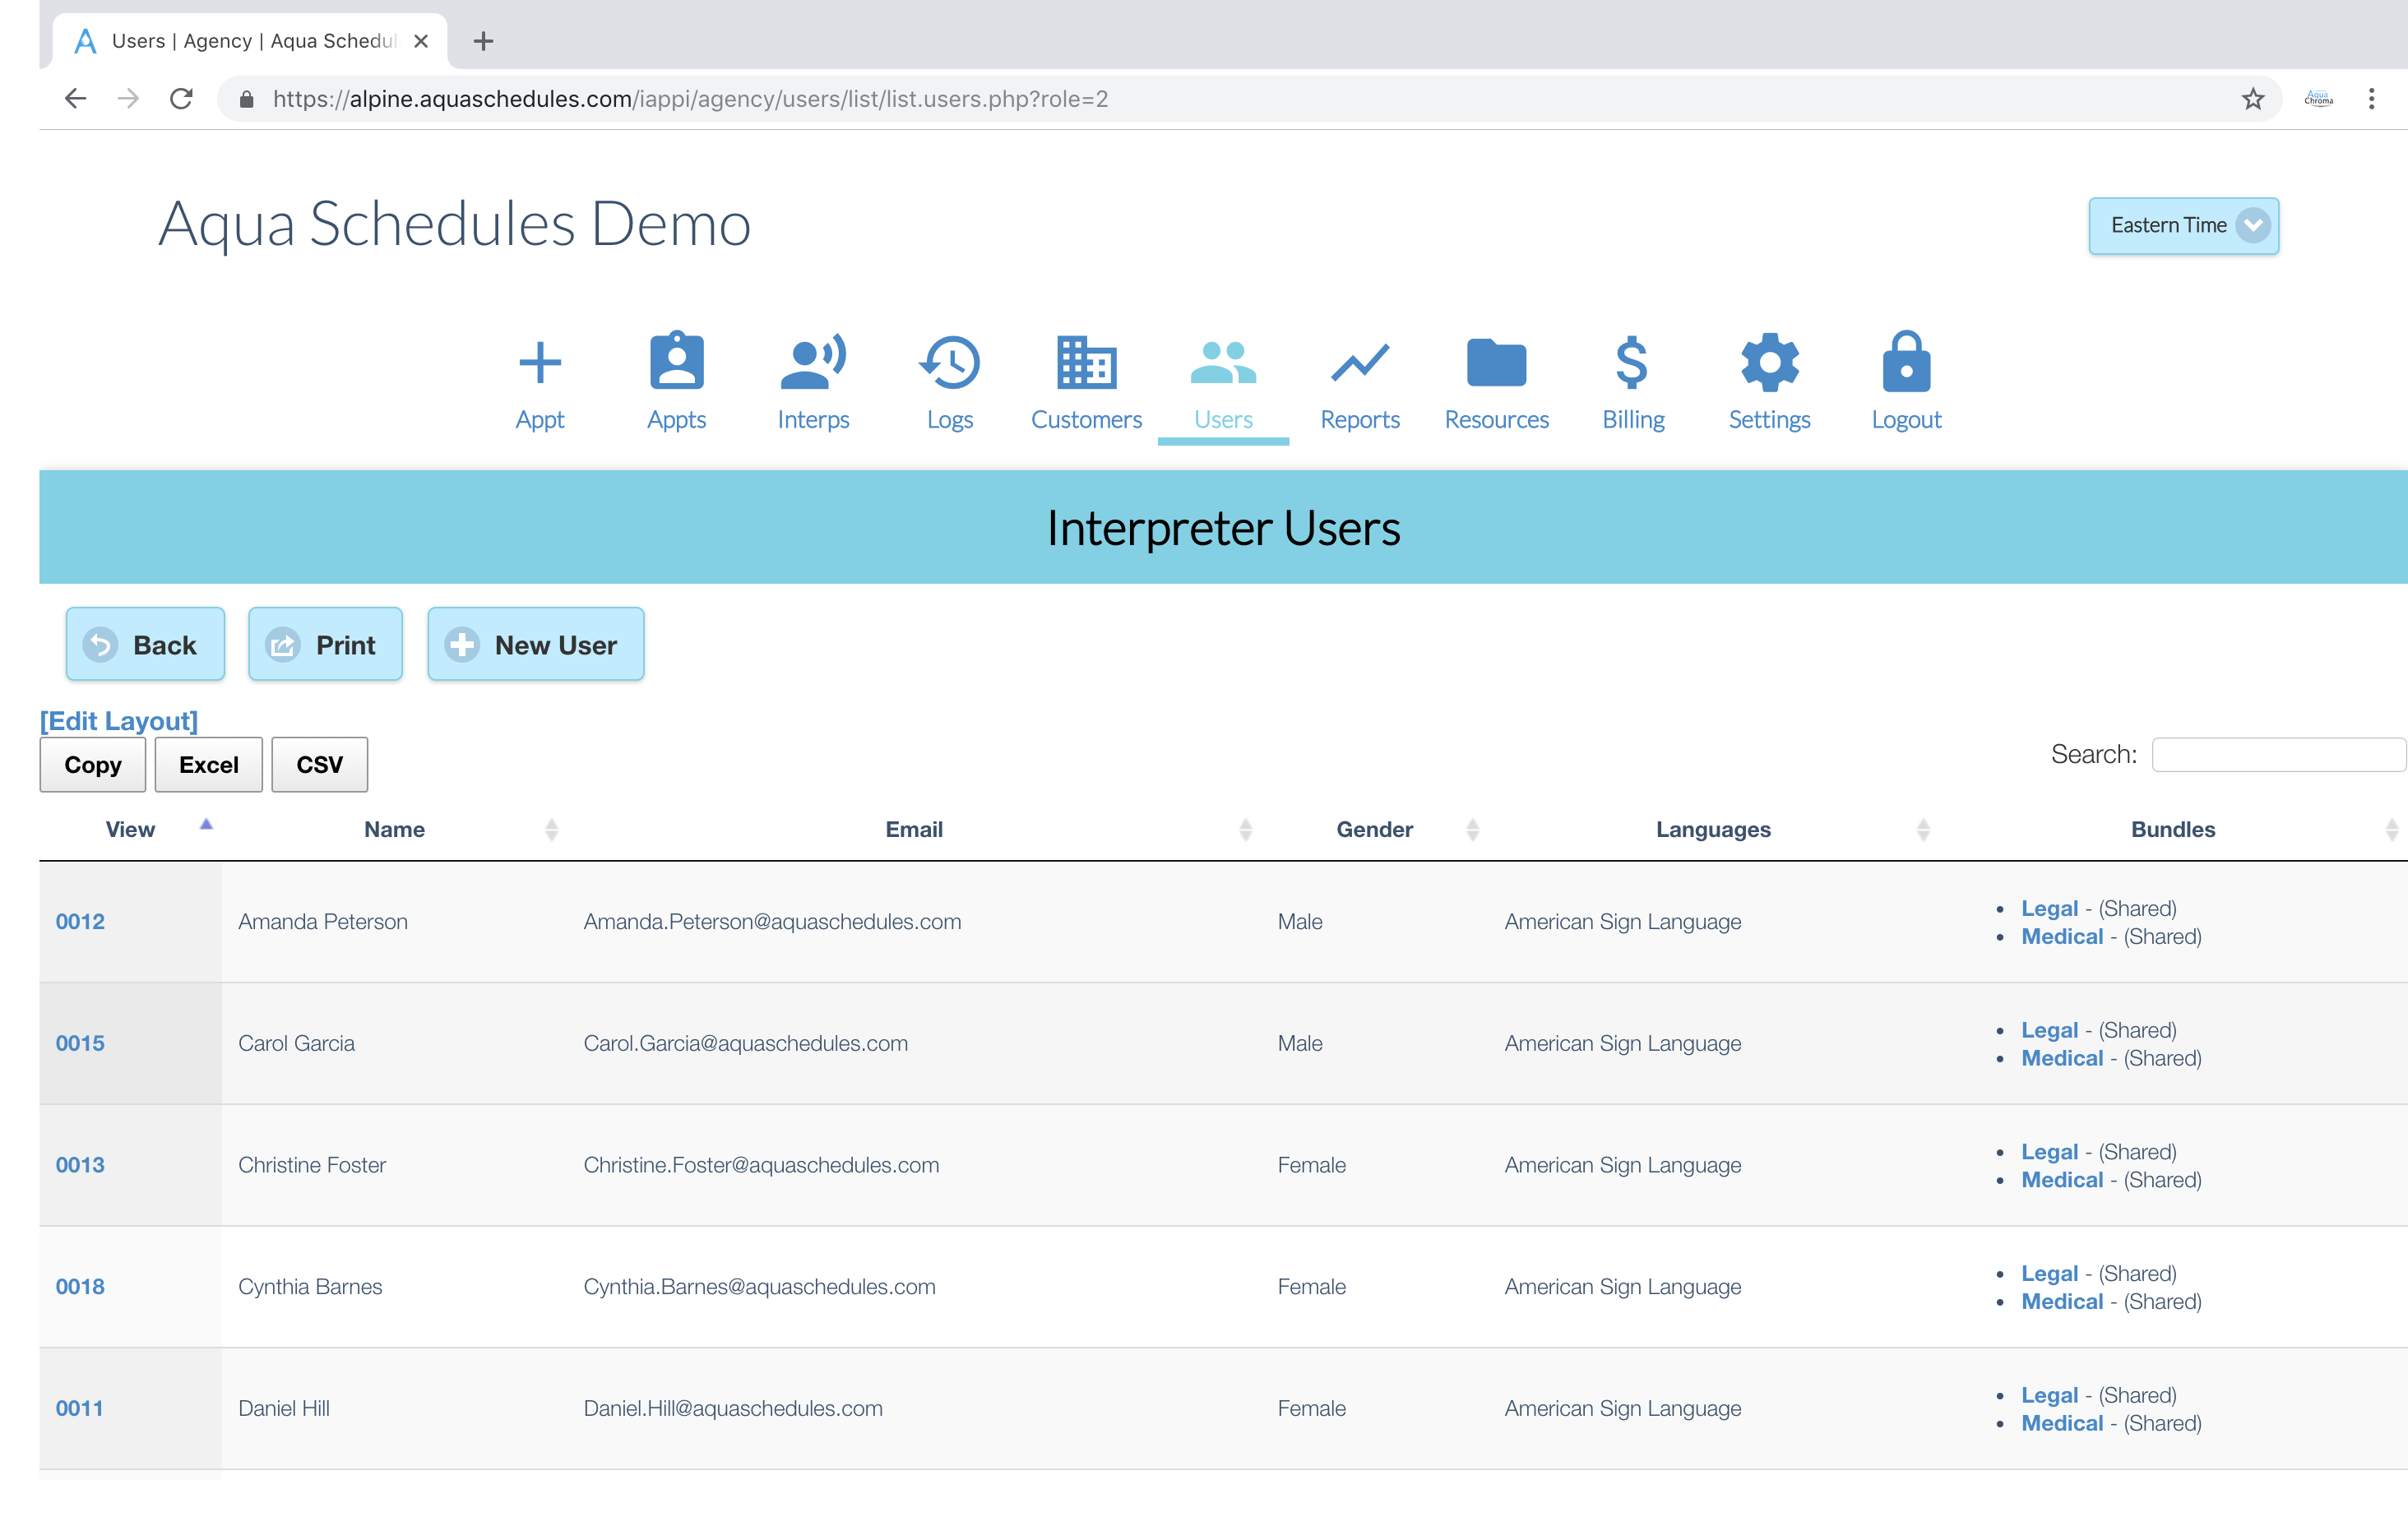Sort the table by Gender column
The height and width of the screenshot is (1526, 2408).
coord(1374,829)
